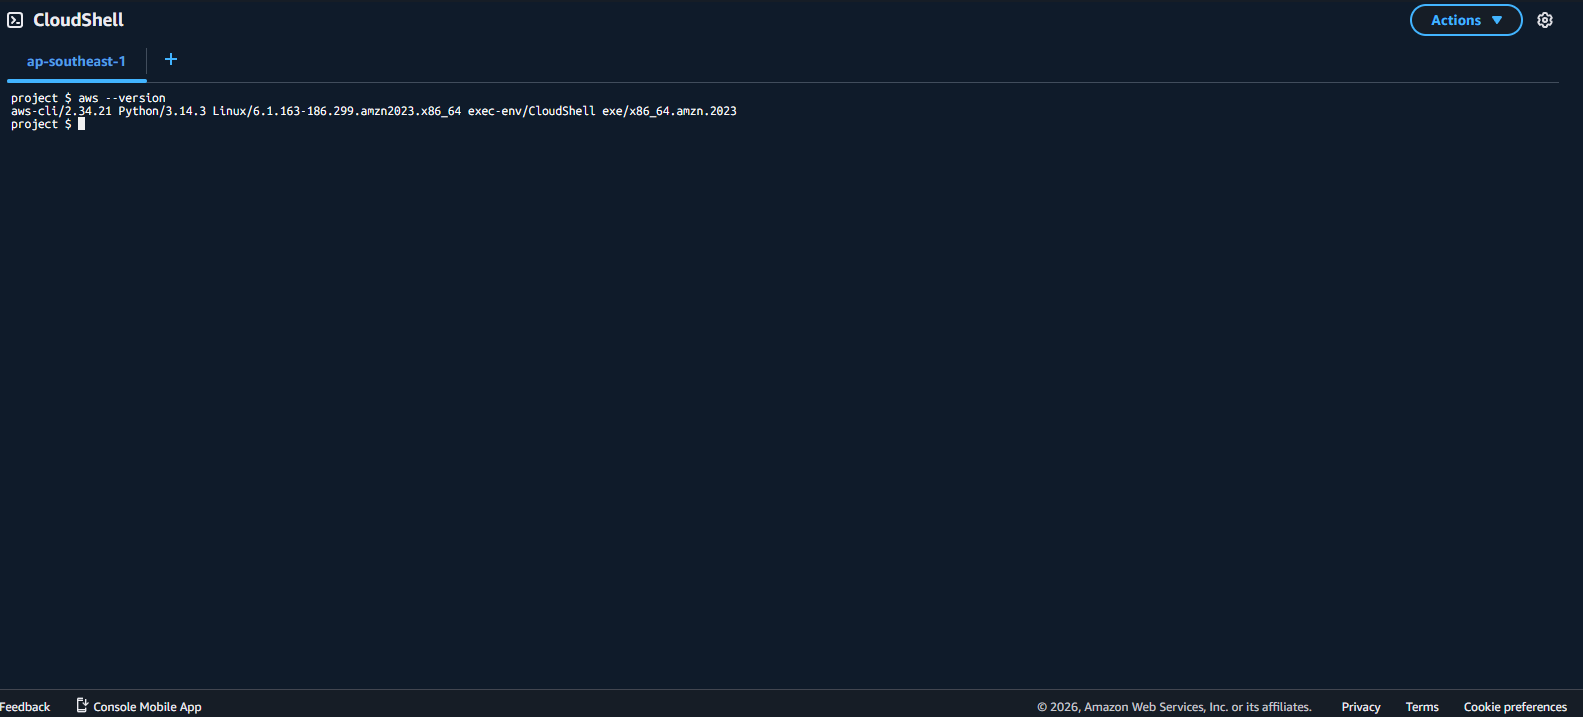Viewport: 1583px width, 717px height.
Task: Expand the Actions dropdown menu
Action: click(x=1466, y=20)
